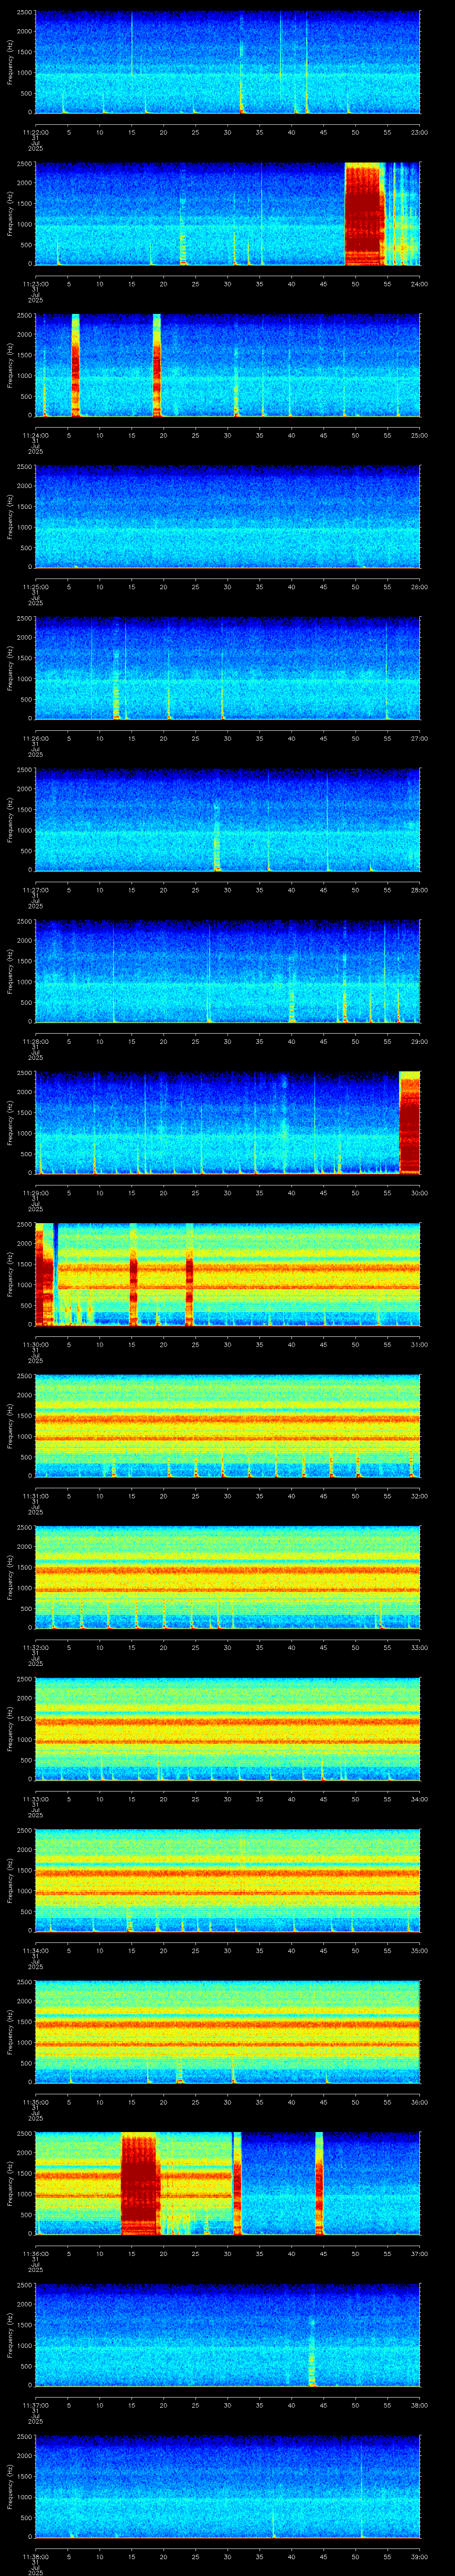Select the 6-second red burst in 11:24 spectrogram
The image size is (455, 2576).
tap(75, 365)
